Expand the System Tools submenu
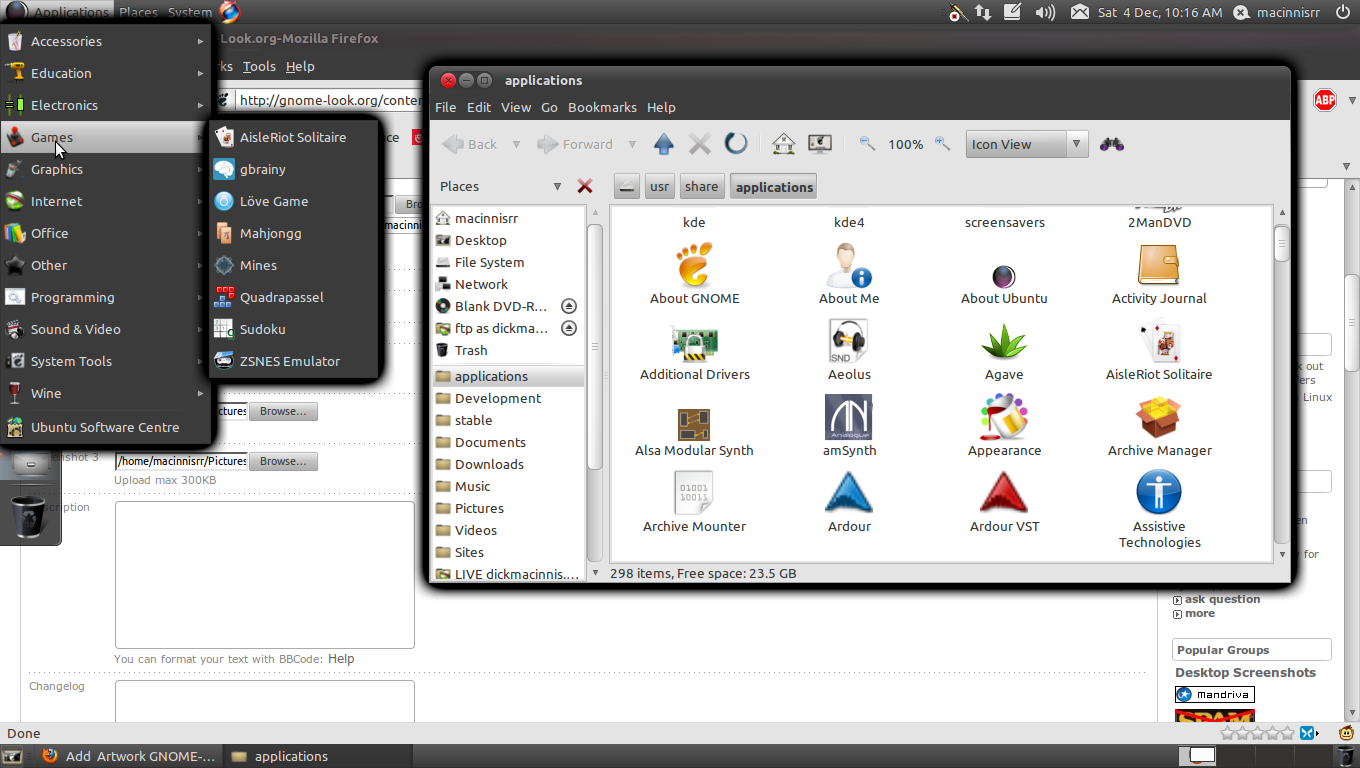Image resolution: width=1360 pixels, height=768 pixels. tap(106, 361)
